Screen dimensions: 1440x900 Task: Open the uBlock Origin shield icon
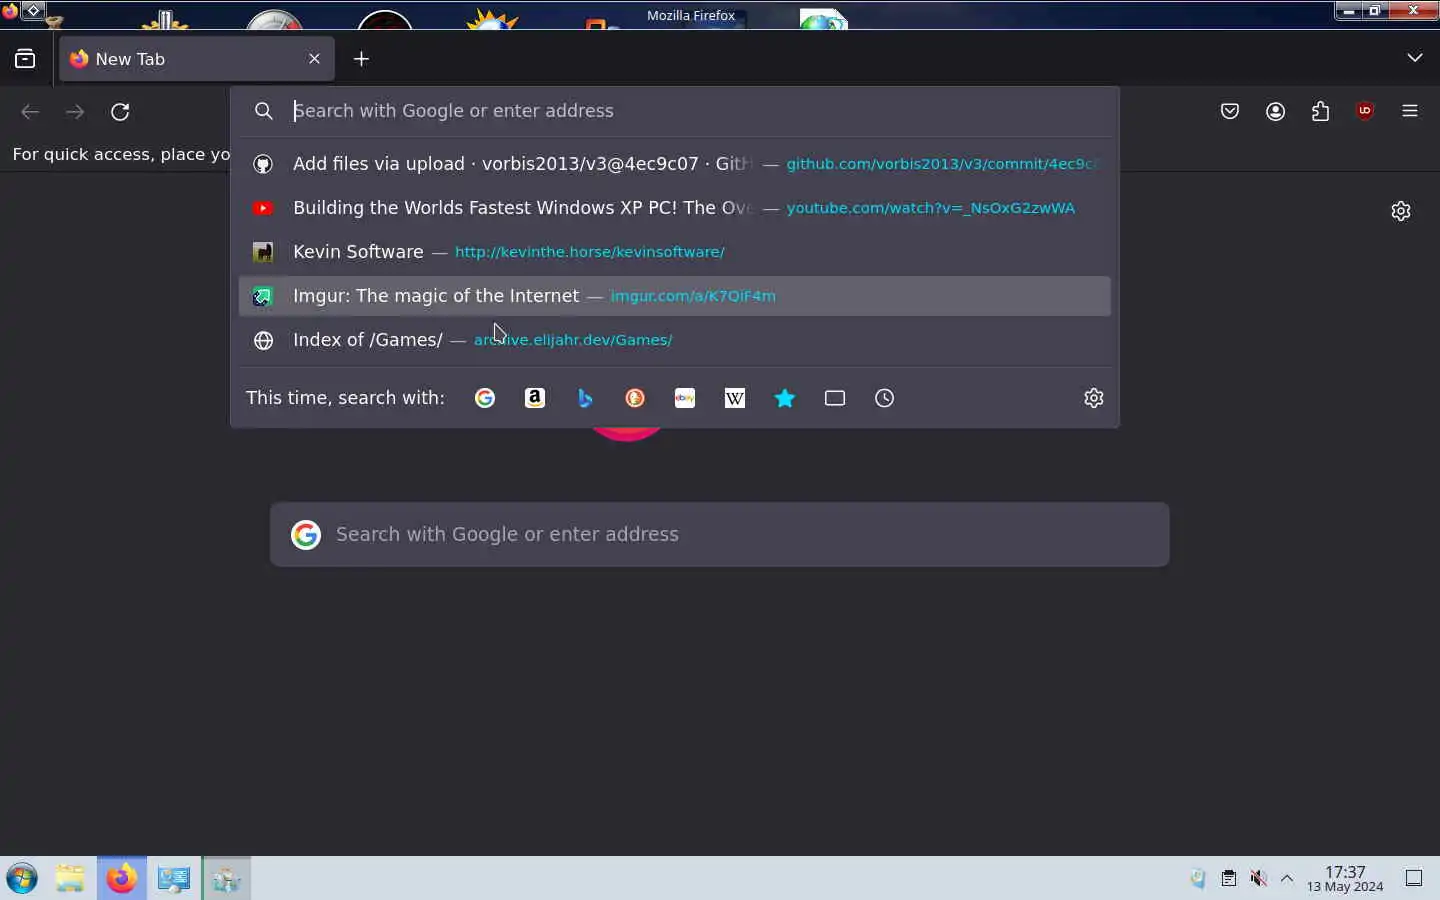click(1365, 111)
